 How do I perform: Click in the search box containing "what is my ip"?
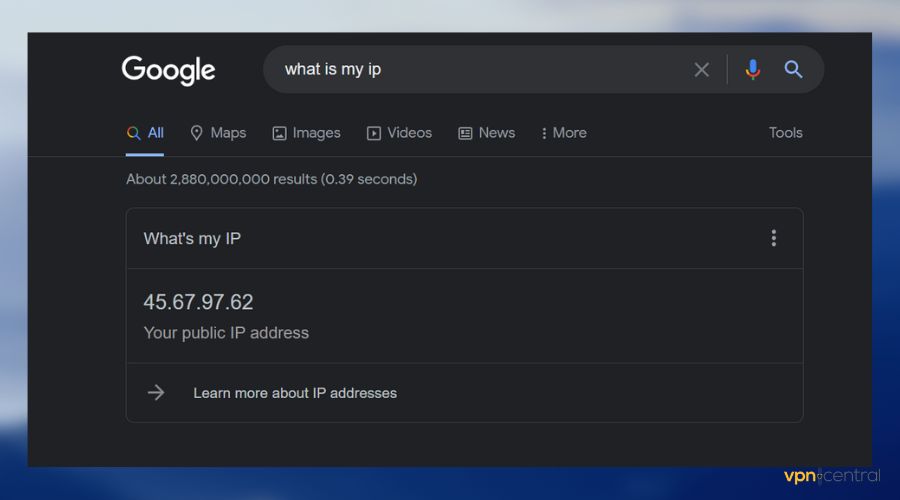480,70
